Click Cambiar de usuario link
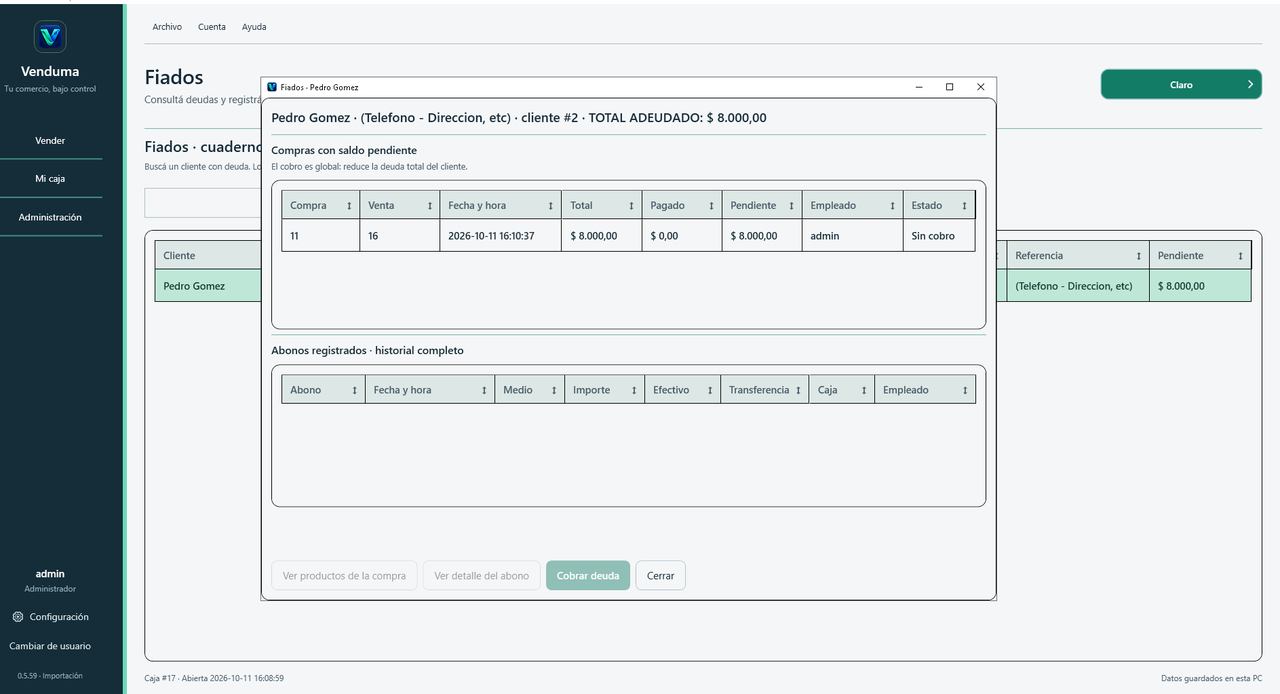The height and width of the screenshot is (694, 1280). point(50,646)
